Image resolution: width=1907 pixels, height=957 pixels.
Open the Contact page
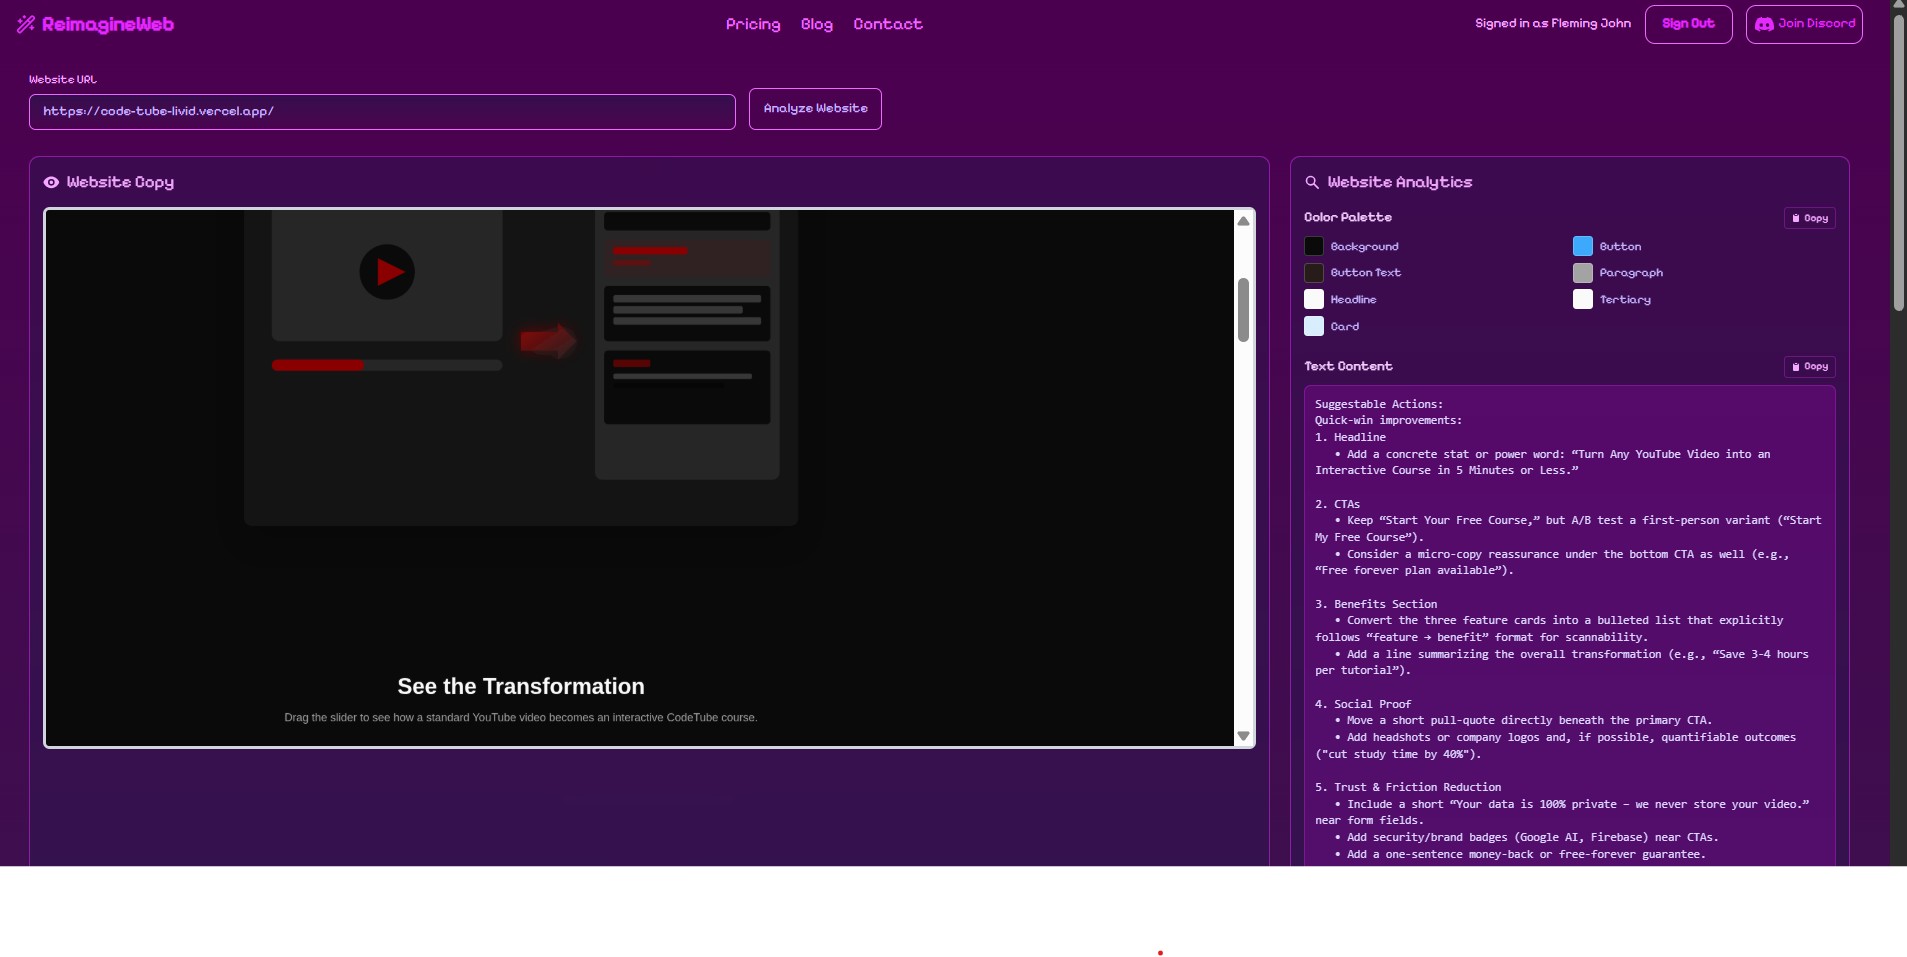click(x=888, y=24)
